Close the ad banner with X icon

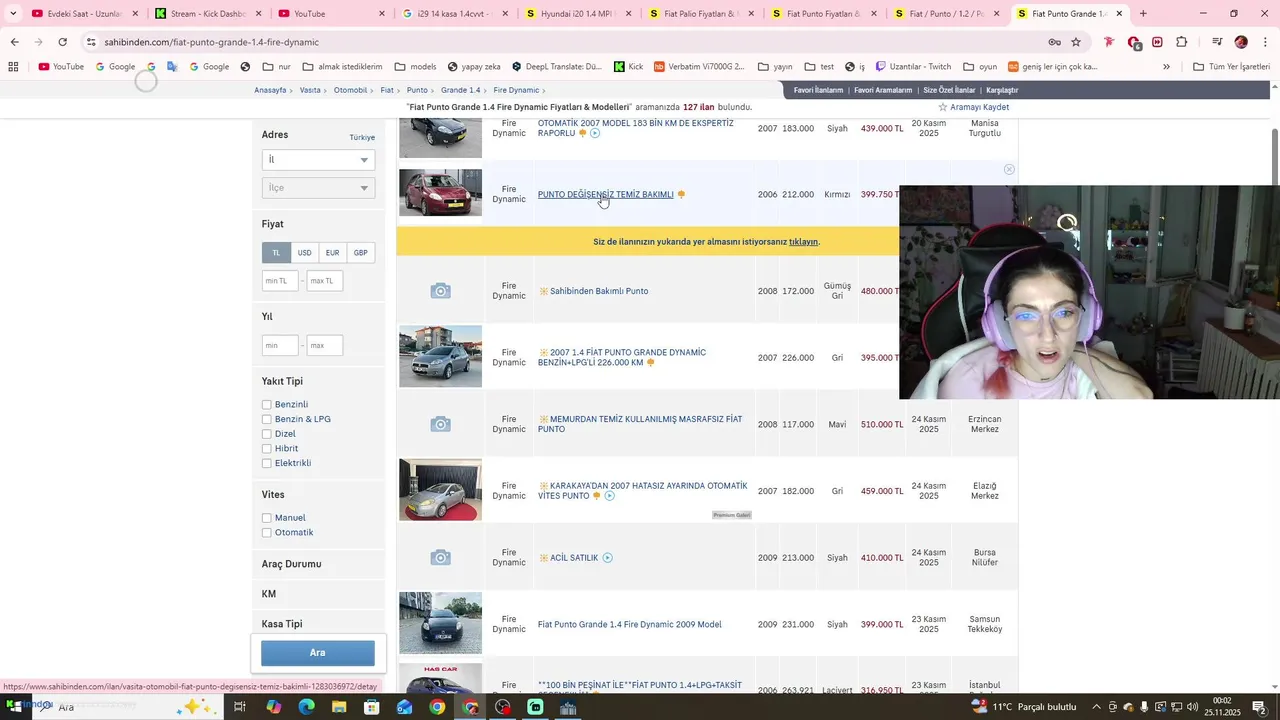pyautogui.click(x=1009, y=170)
